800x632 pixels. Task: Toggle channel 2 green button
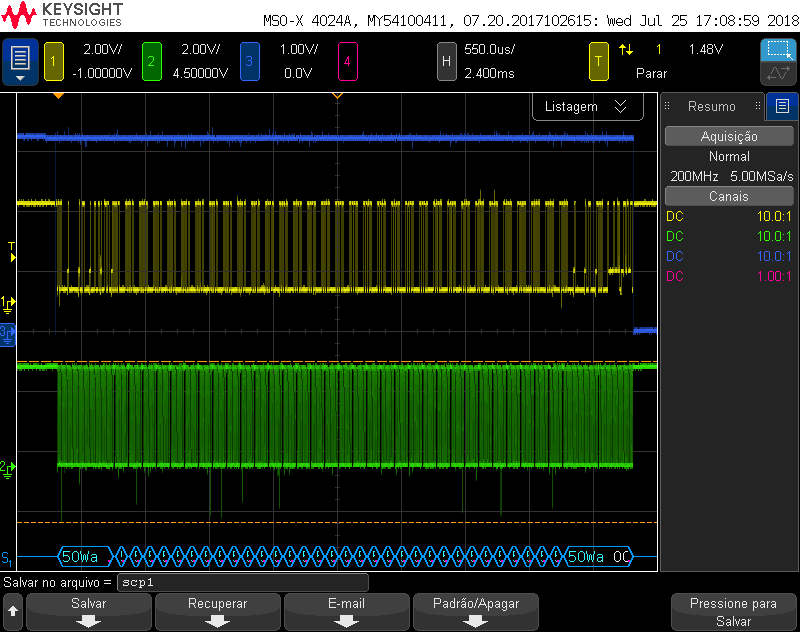pyautogui.click(x=152, y=62)
